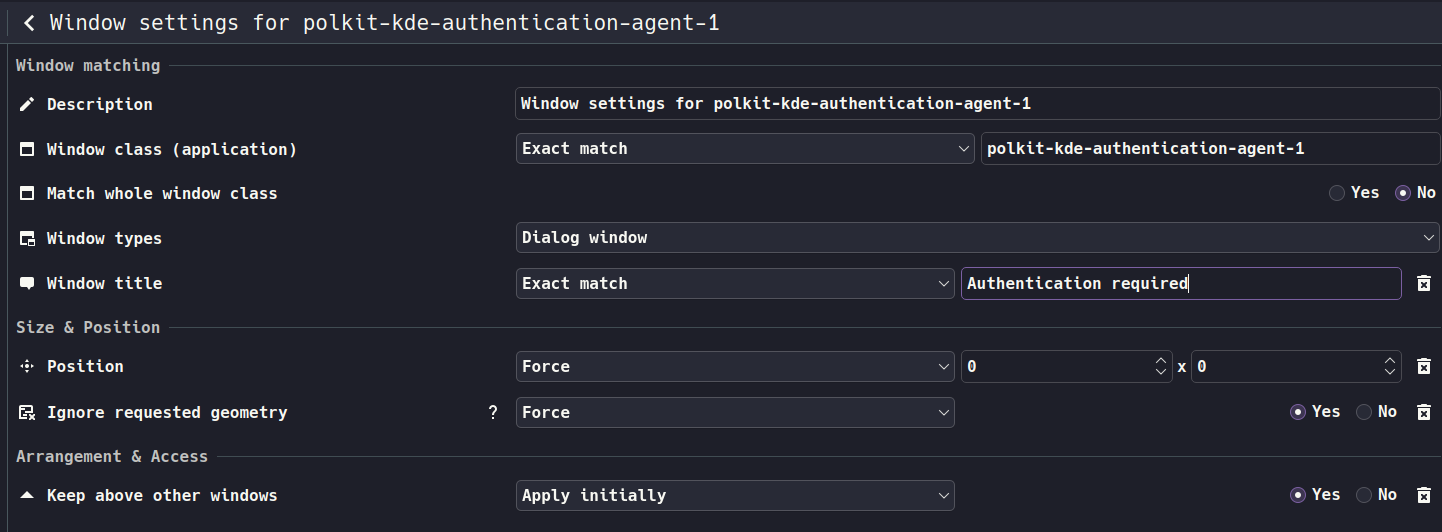This screenshot has width=1442, height=532.
Task: Remove the Keep above other windows rule
Action: click(1424, 495)
